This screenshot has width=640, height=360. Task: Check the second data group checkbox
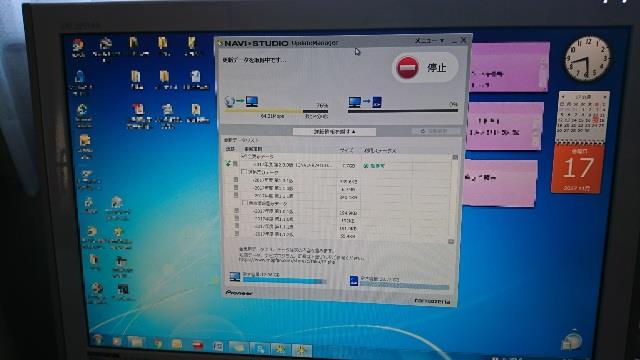tap(244, 172)
